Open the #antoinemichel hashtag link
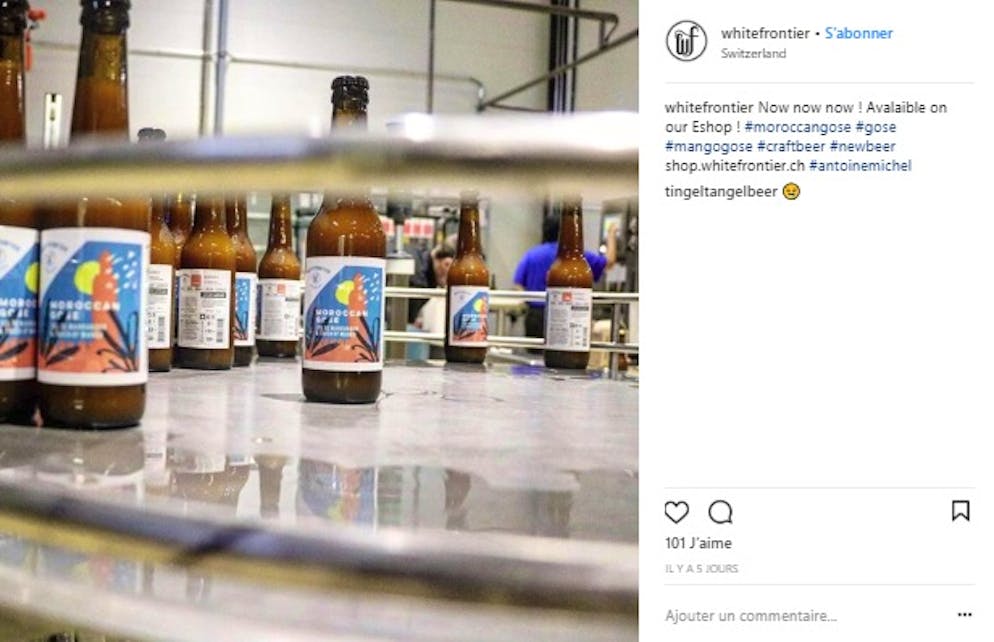This screenshot has width=994, height=642. pyautogui.click(x=860, y=166)
